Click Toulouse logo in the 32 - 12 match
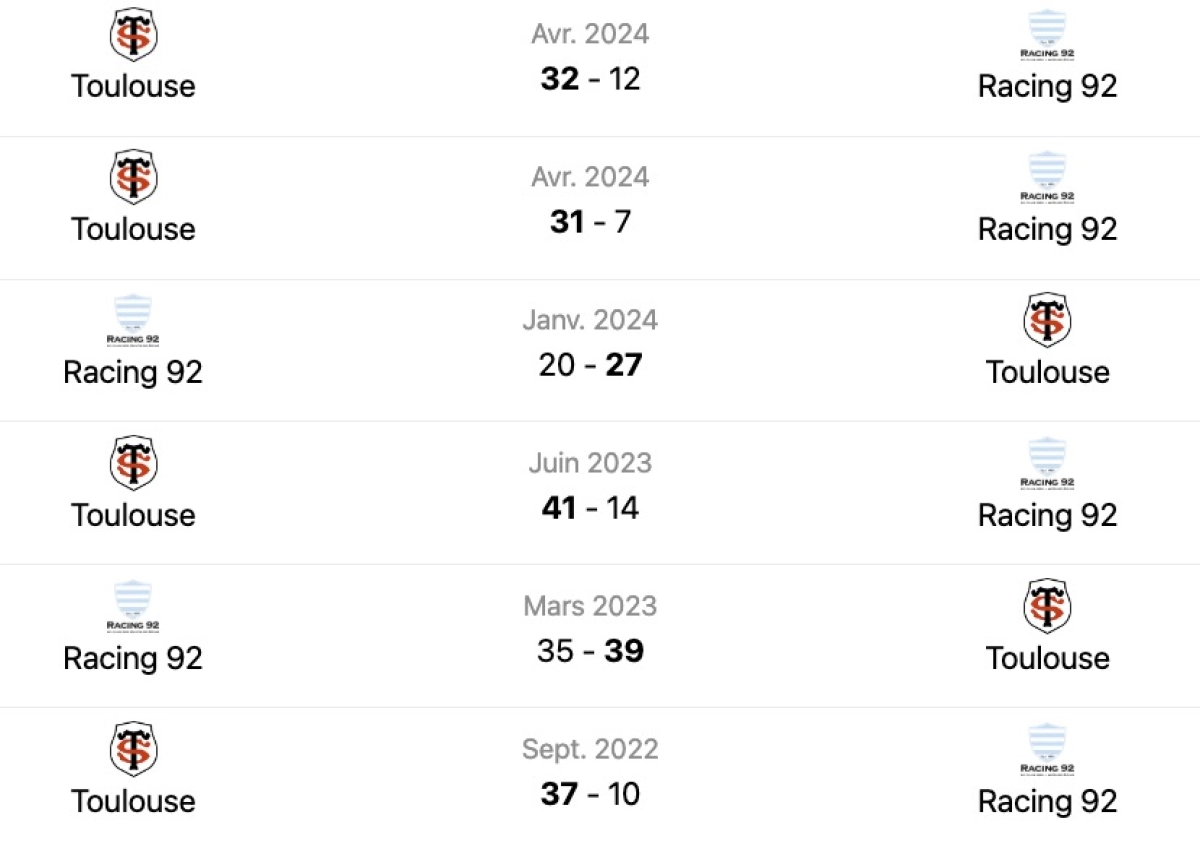 click(x=133, y=34)
